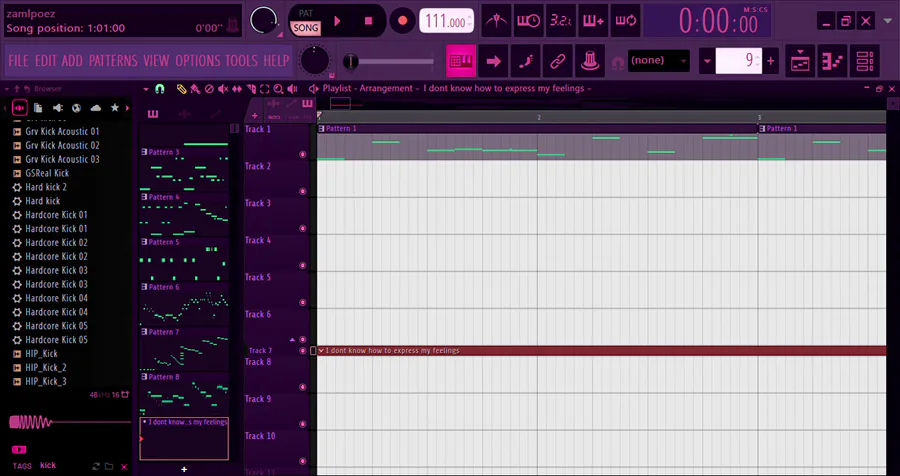Toggle wait for input to start playing
Image resolution: width=900 pixels, height=476 pixels.
pyautogui.click(x=528, y=21)
